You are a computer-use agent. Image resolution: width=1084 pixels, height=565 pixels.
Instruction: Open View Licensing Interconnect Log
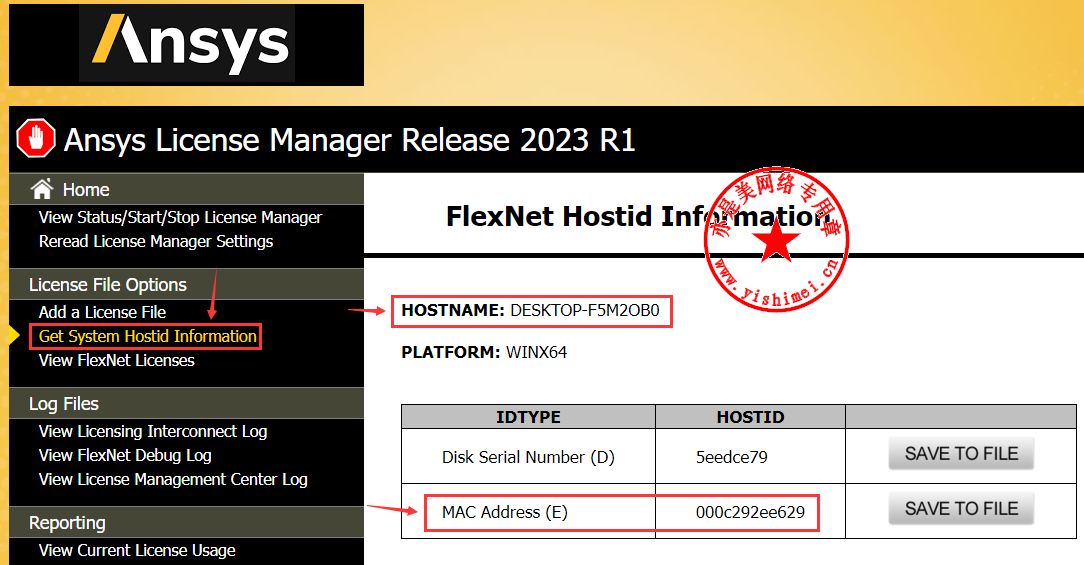(x=153, y=432)
